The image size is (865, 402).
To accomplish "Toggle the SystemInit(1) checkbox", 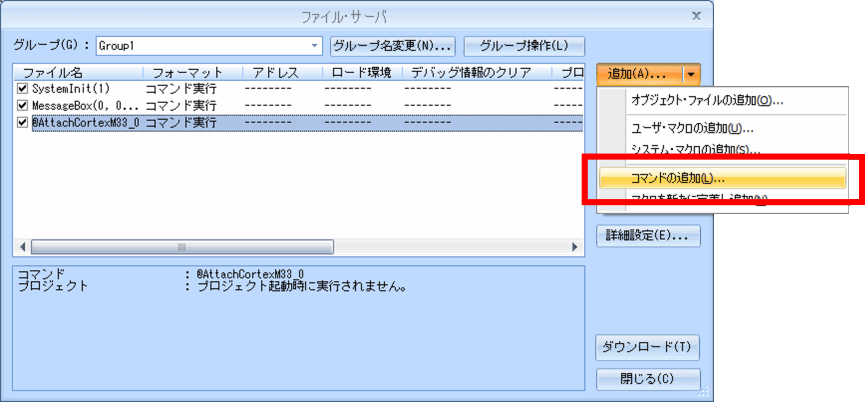I will [x=23, y=89].
